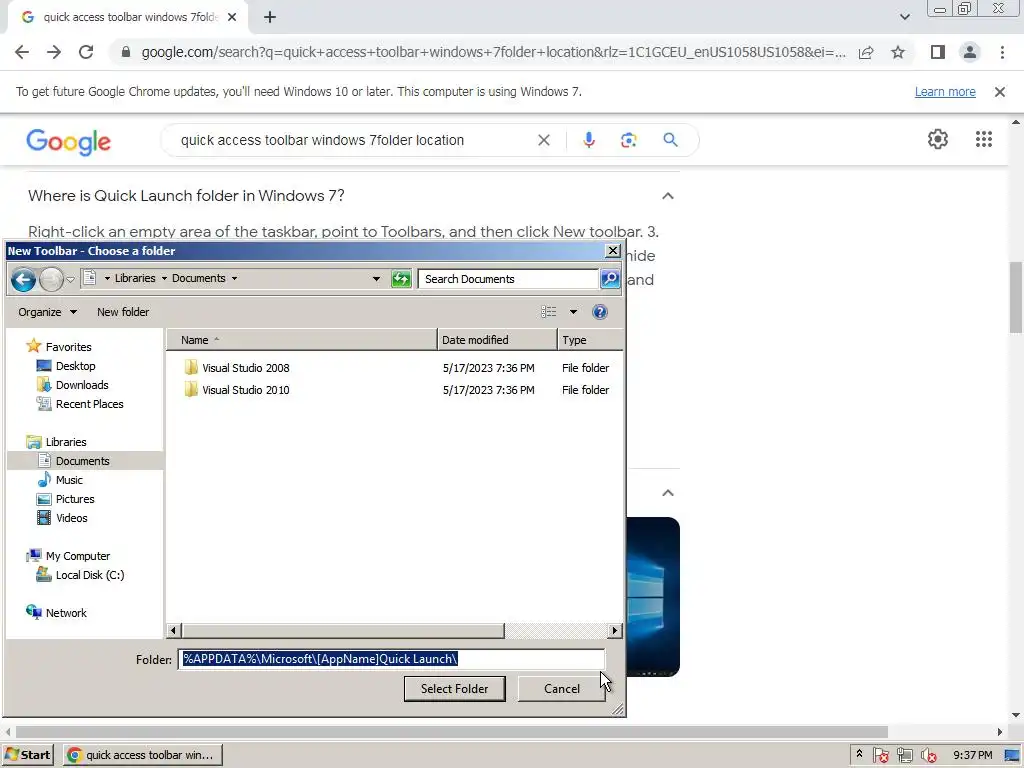Open the view options dropdown arrow

point(573,312)
